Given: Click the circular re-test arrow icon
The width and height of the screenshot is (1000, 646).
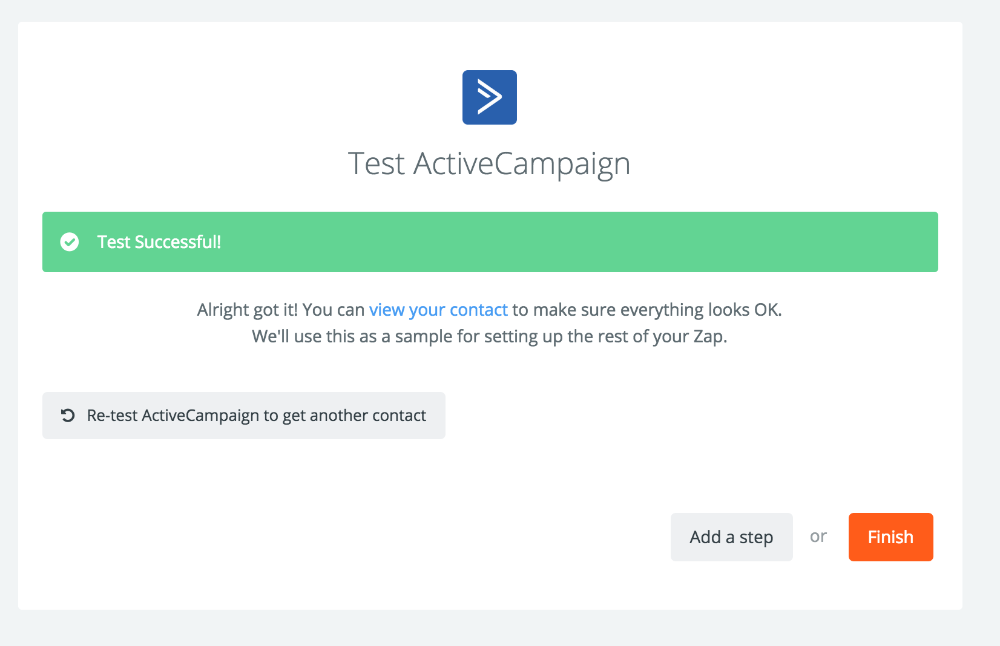Looking at the screenshot, I should point(68,415).
